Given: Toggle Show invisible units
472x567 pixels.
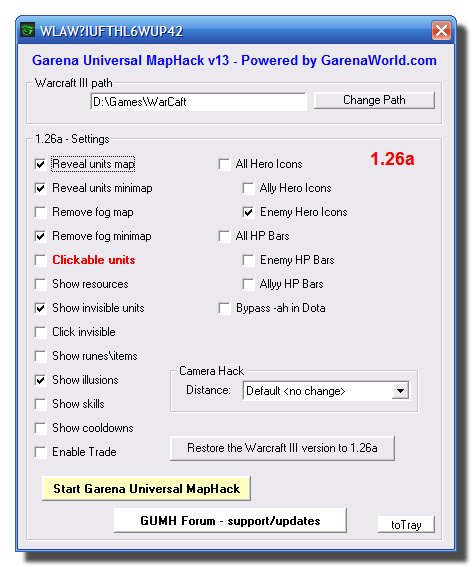Looking at the screenshot, I should pos(41,308).
